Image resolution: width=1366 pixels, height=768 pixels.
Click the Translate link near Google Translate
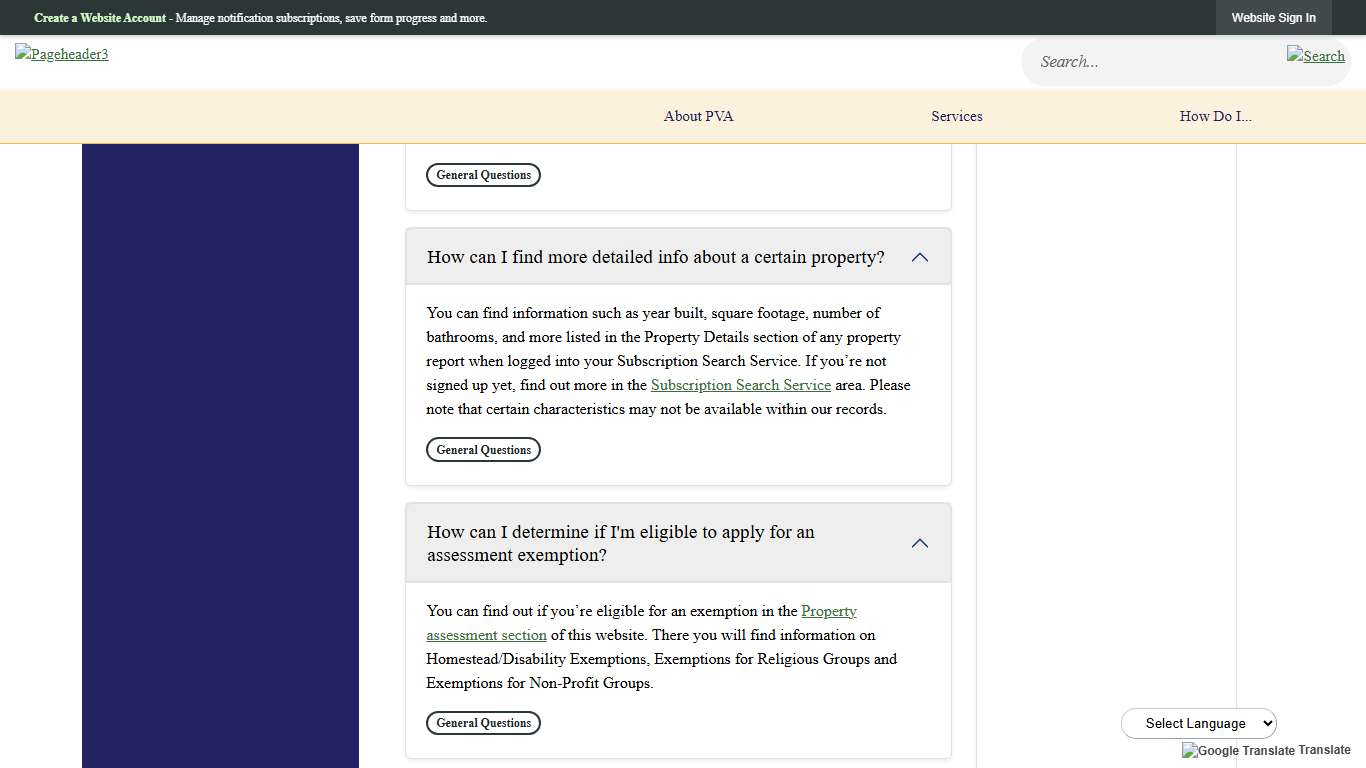coord(1326,750)
